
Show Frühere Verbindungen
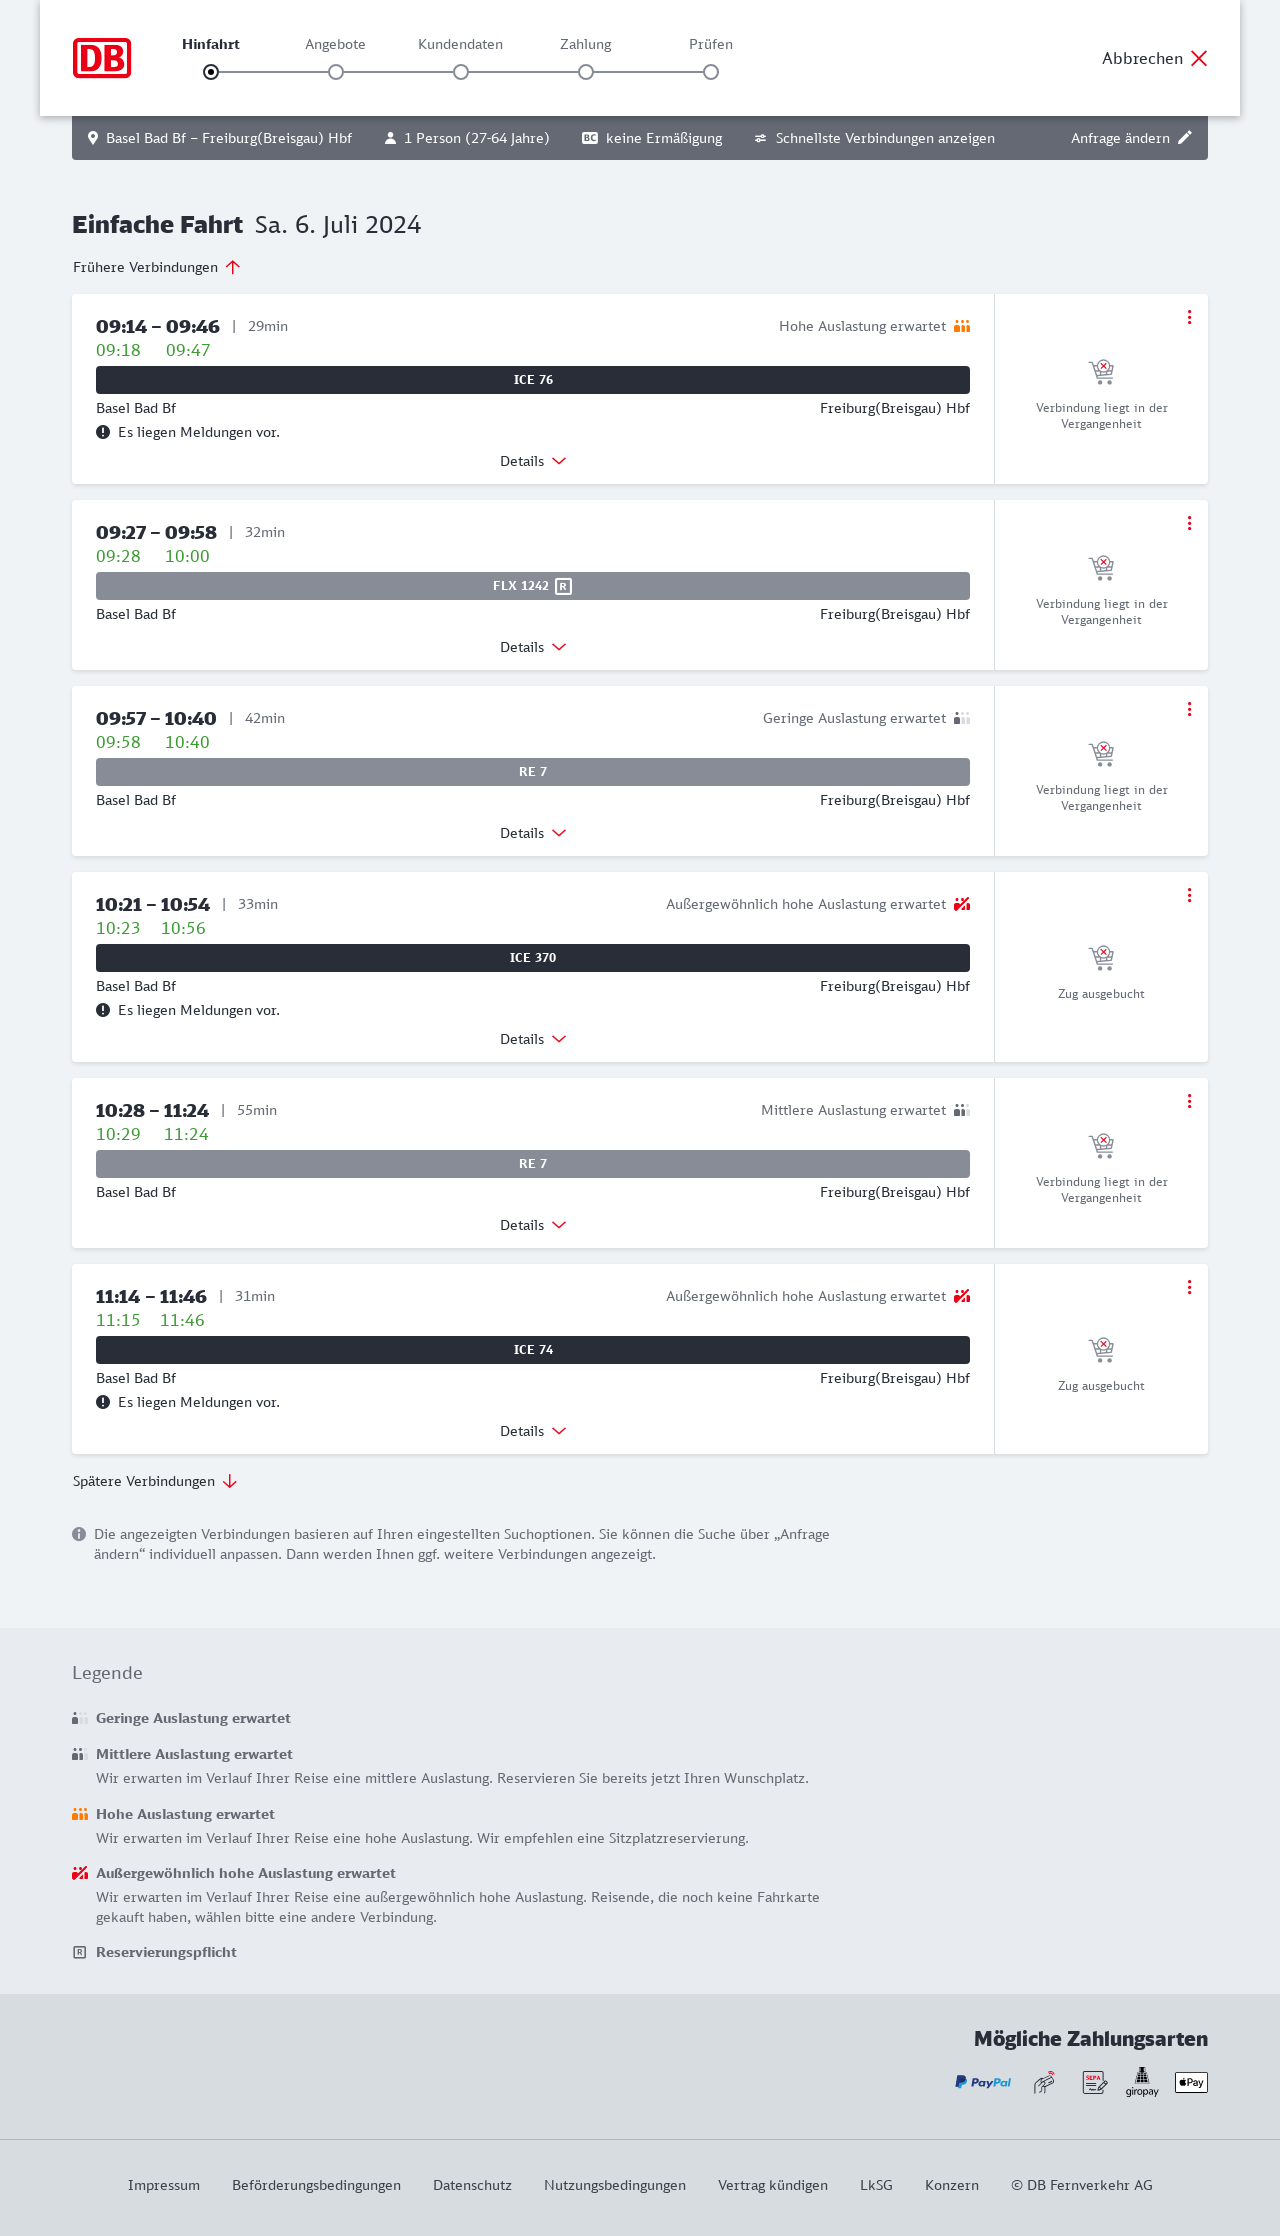click(x=157, y=267)
